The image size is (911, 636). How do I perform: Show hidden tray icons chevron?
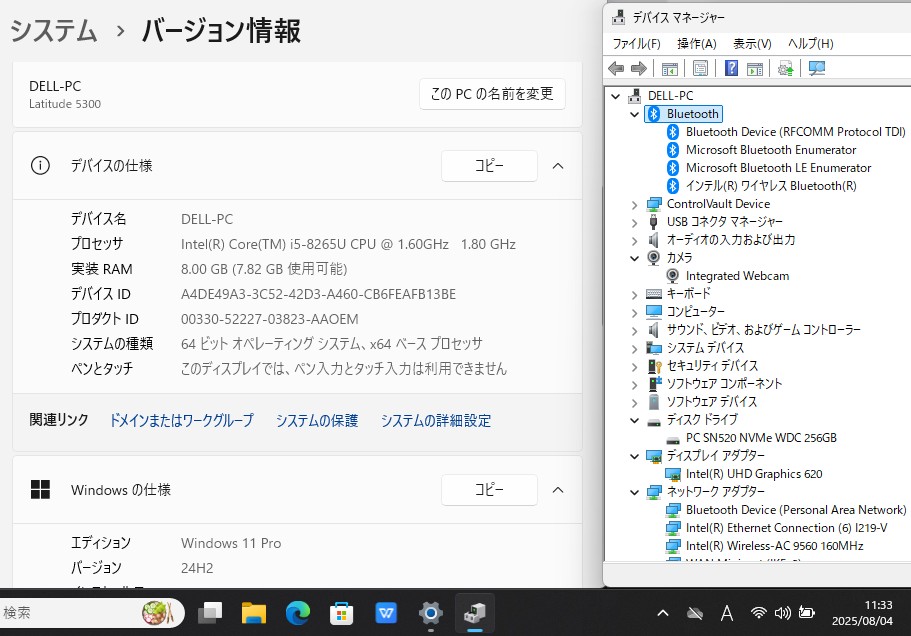pyautogui.click(x=663, y=613)
